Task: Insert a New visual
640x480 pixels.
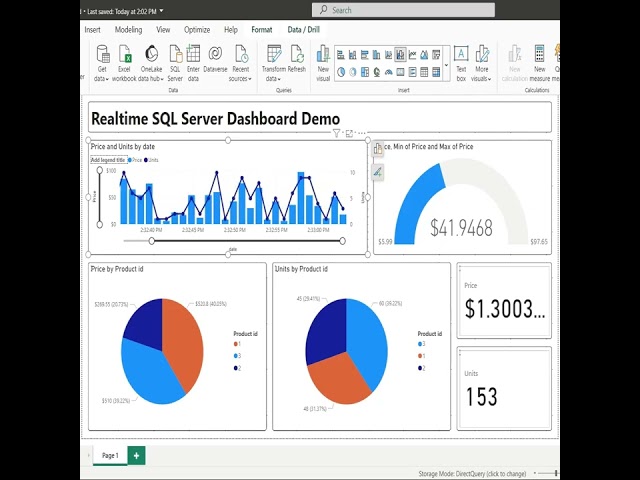Action: tap(323, 63)
